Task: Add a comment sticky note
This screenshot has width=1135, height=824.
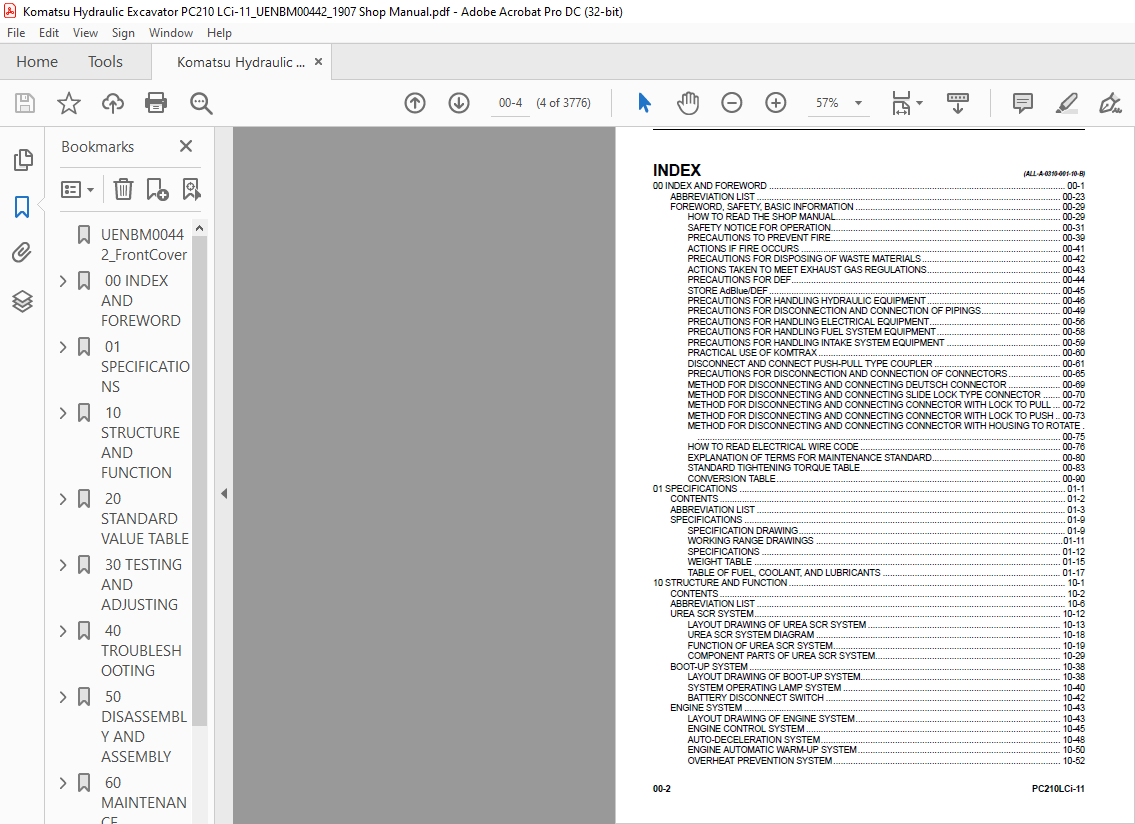Action: pyautogui.click(x=1023, y=103)
